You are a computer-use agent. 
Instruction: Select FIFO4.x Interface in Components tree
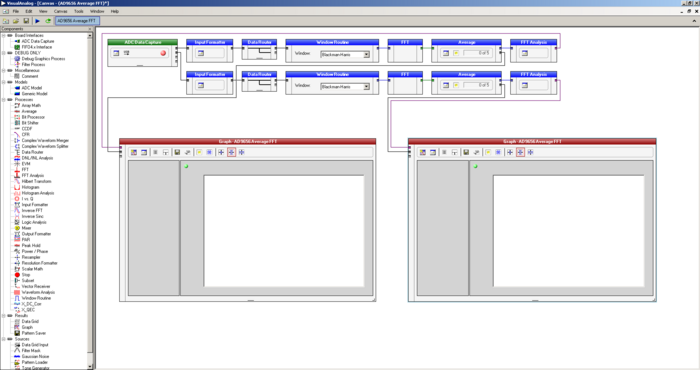pyautogui.click(x=37, y=47)
